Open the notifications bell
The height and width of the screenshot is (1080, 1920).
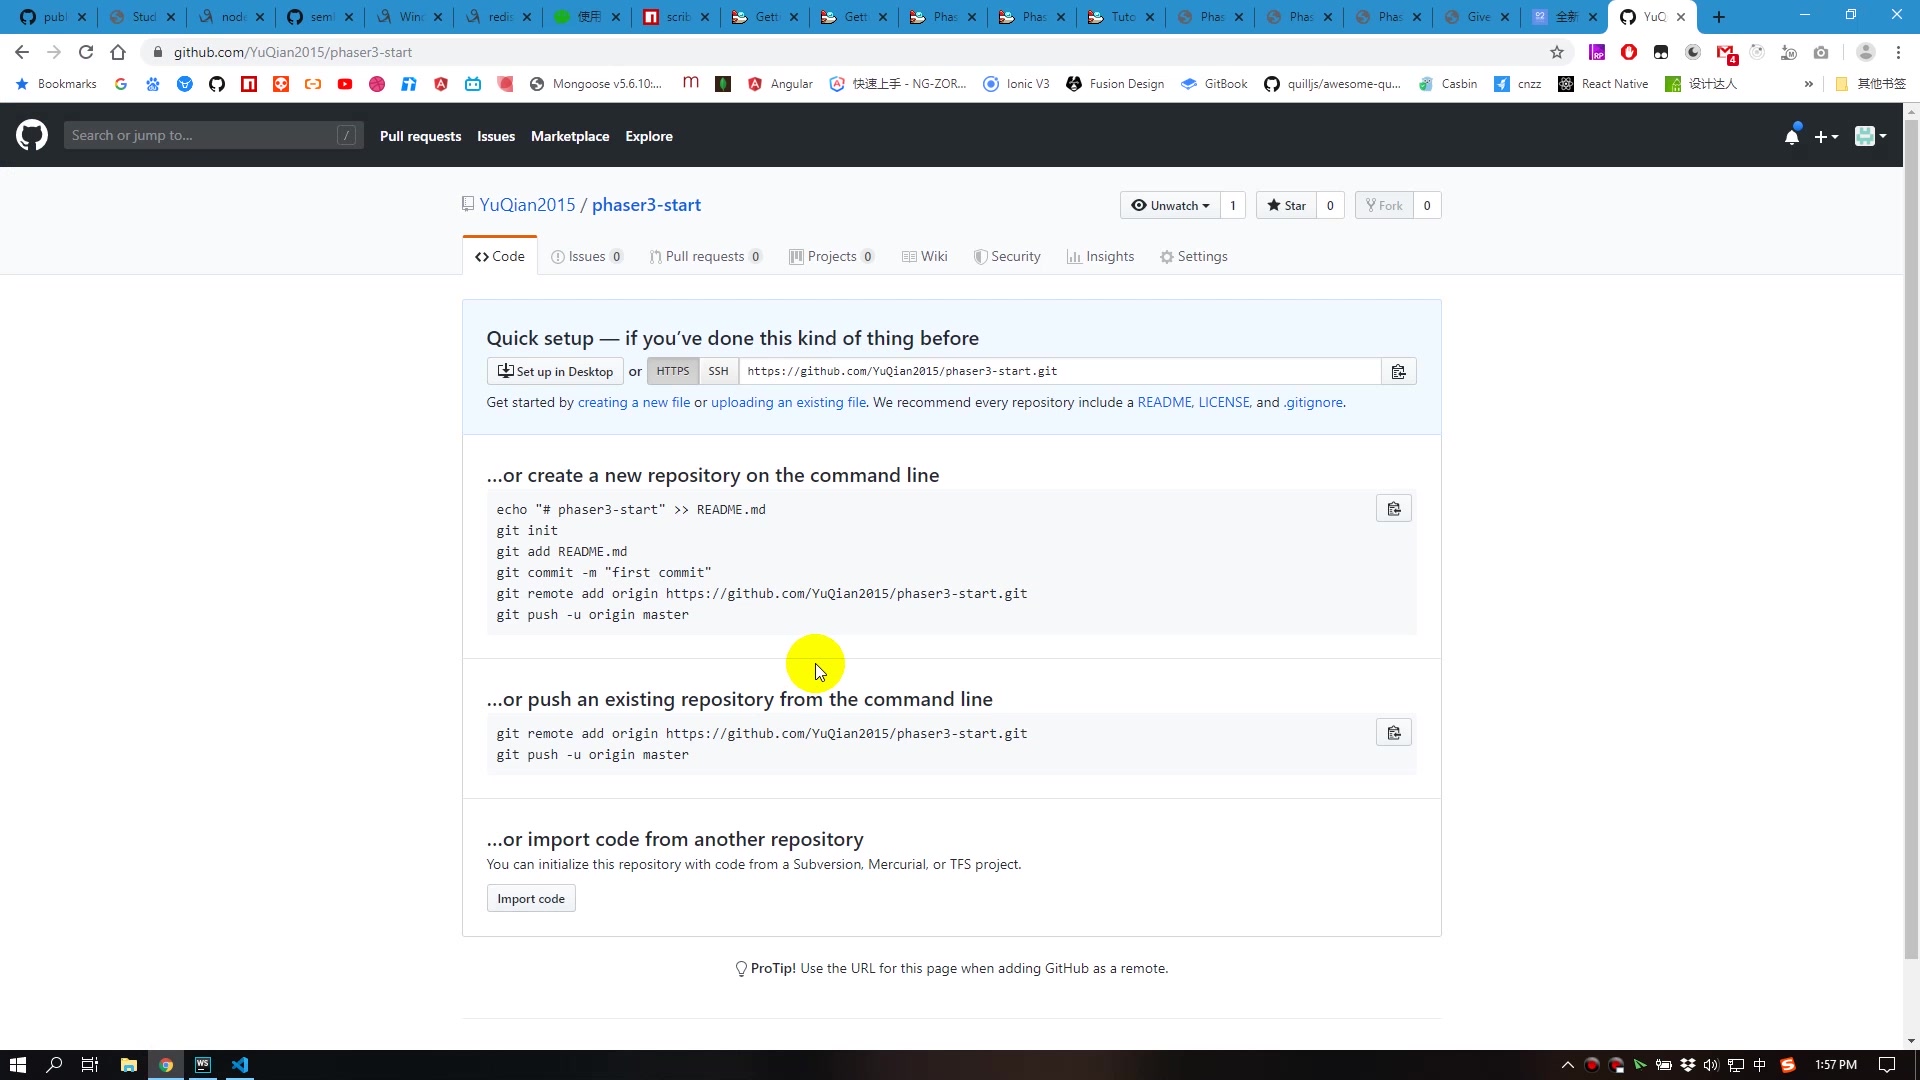click(1791, 136)
